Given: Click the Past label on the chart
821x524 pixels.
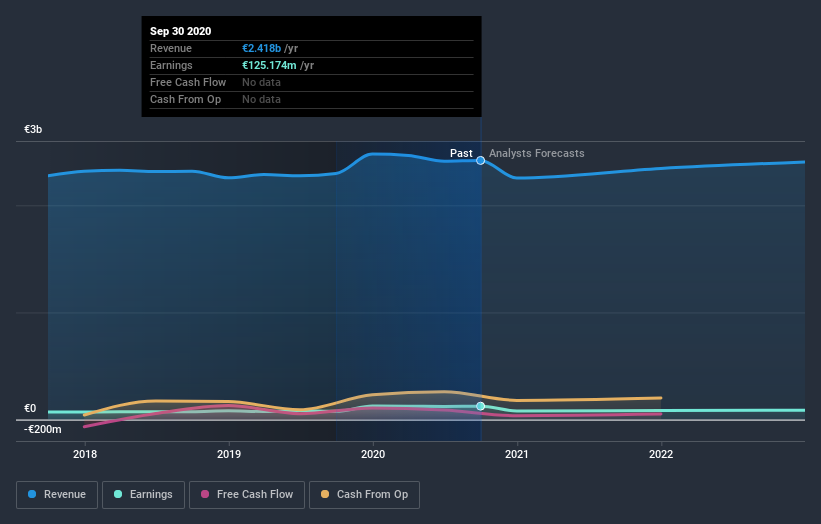Looking at the screenshot, I should [x=461, y=153].
